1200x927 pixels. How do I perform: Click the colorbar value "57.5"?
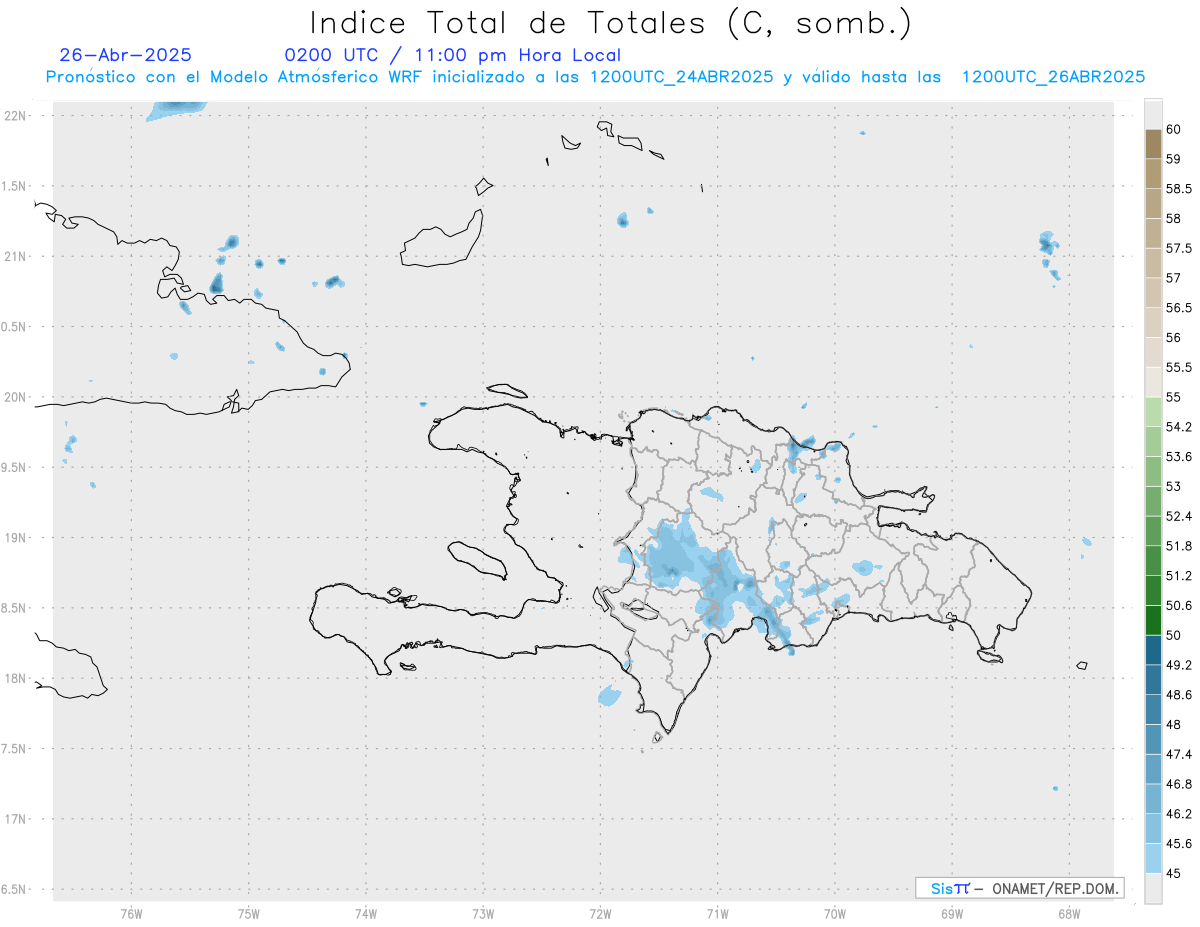[x=1179, y=248]
